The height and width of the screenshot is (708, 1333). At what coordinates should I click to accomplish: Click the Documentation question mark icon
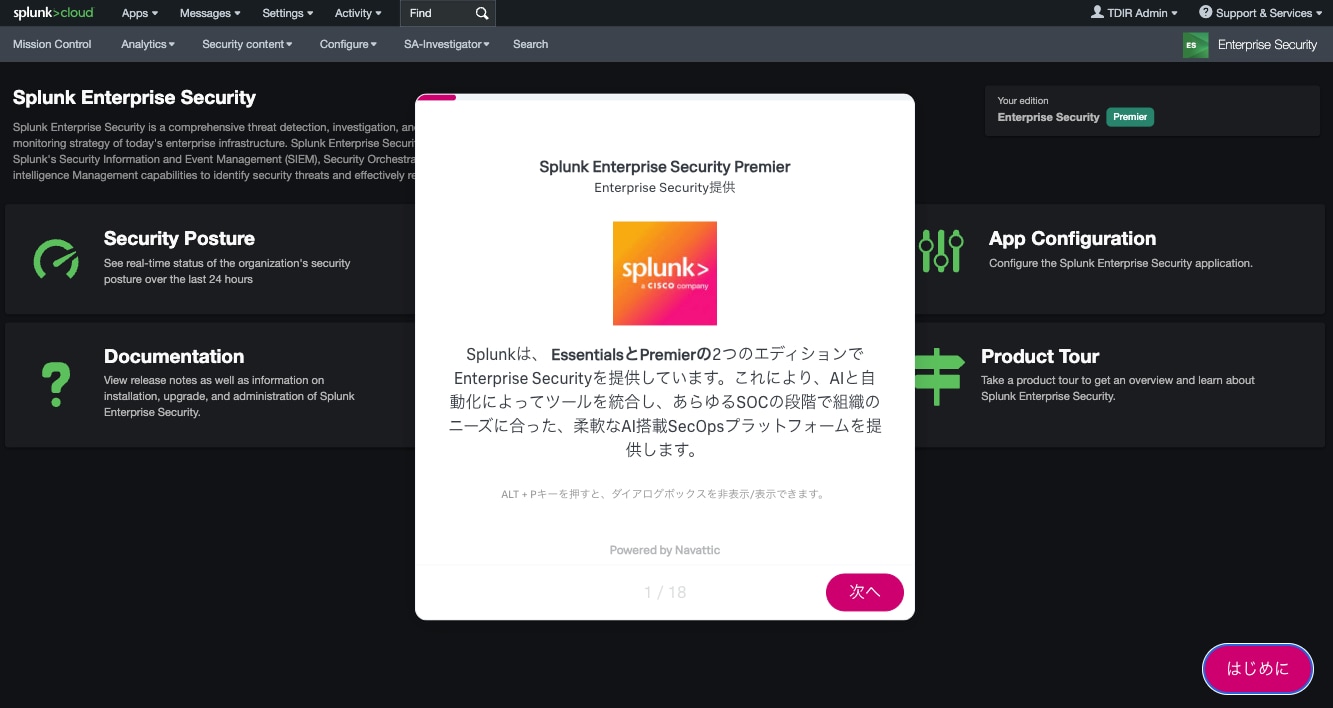(56, 384)
